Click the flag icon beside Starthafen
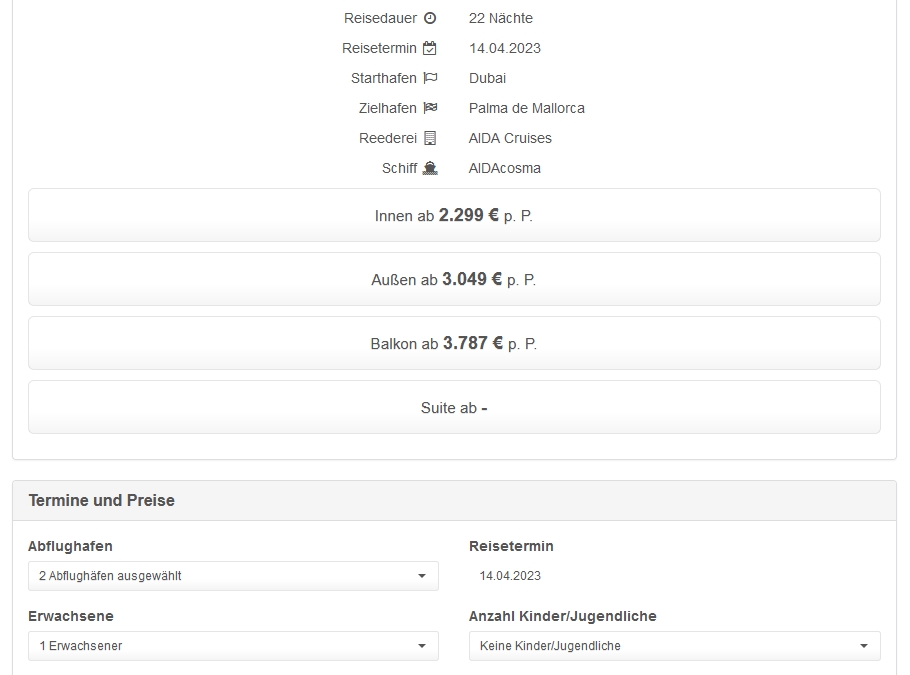Screen dimensions: 910x675 430,78
